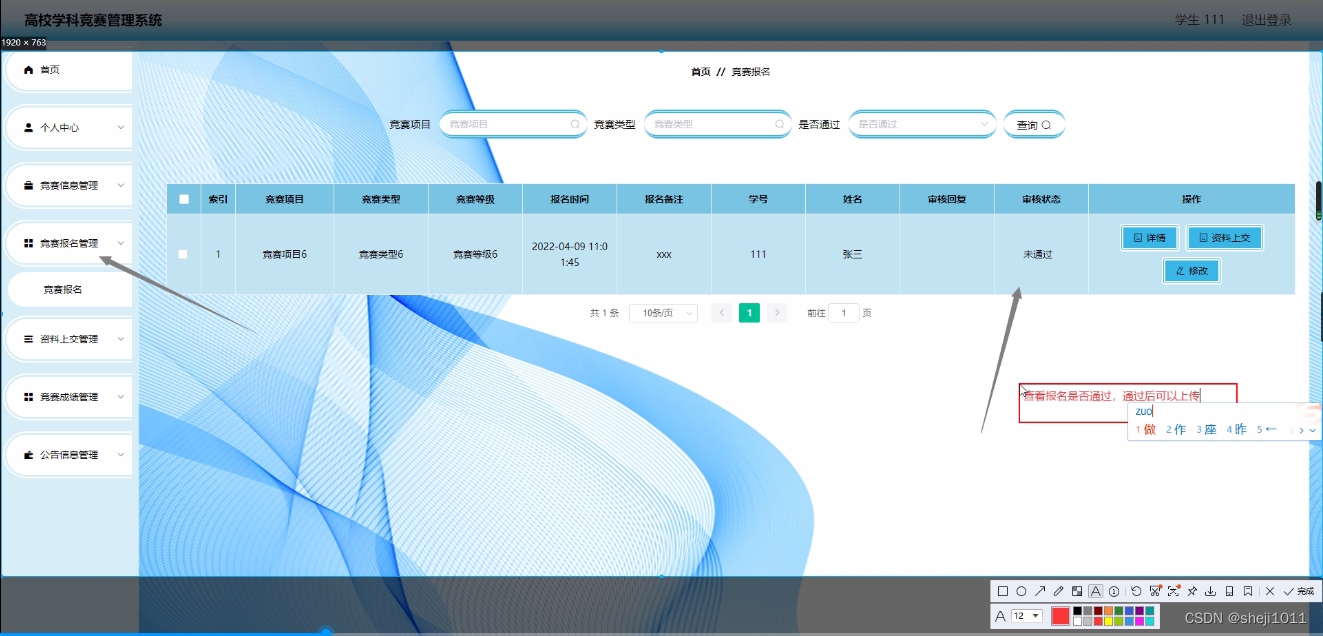Open the 10条/页 page size dropdown
This screenshot has height=636, width=1323.
(662, 313)
